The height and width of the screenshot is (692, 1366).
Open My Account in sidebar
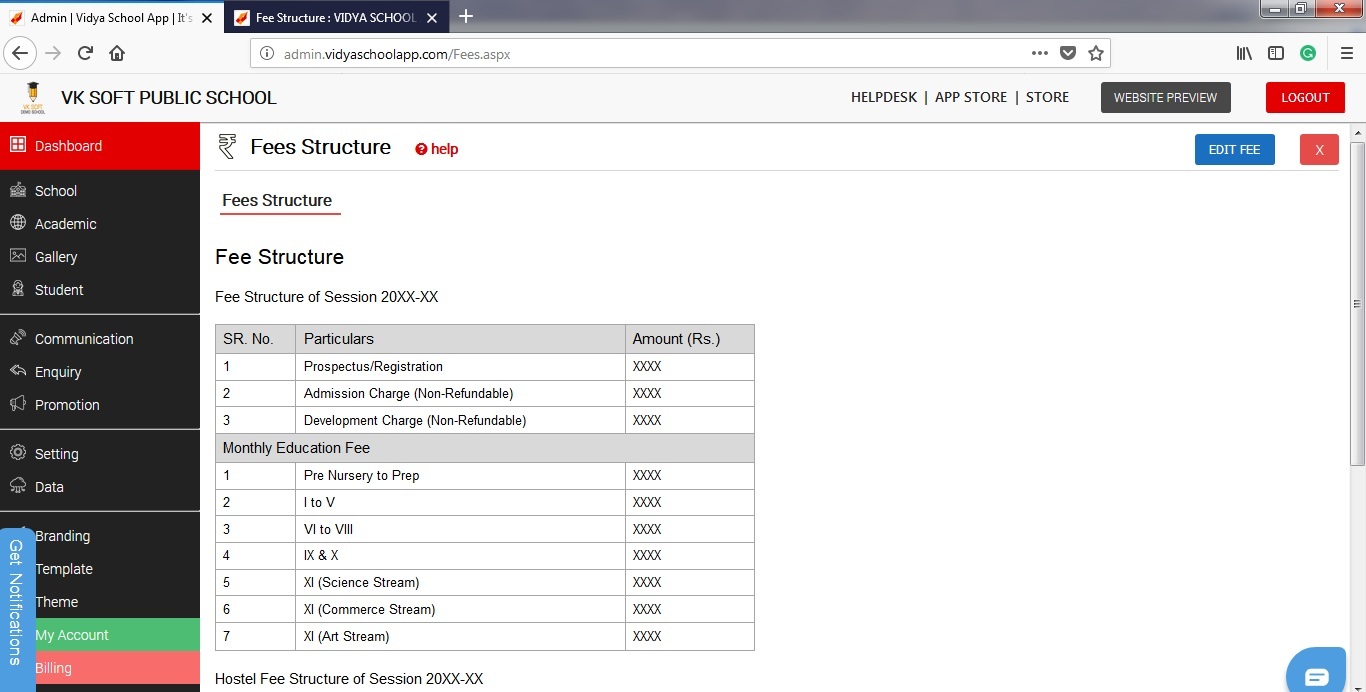pyautogui.click(x=117, y=635)
